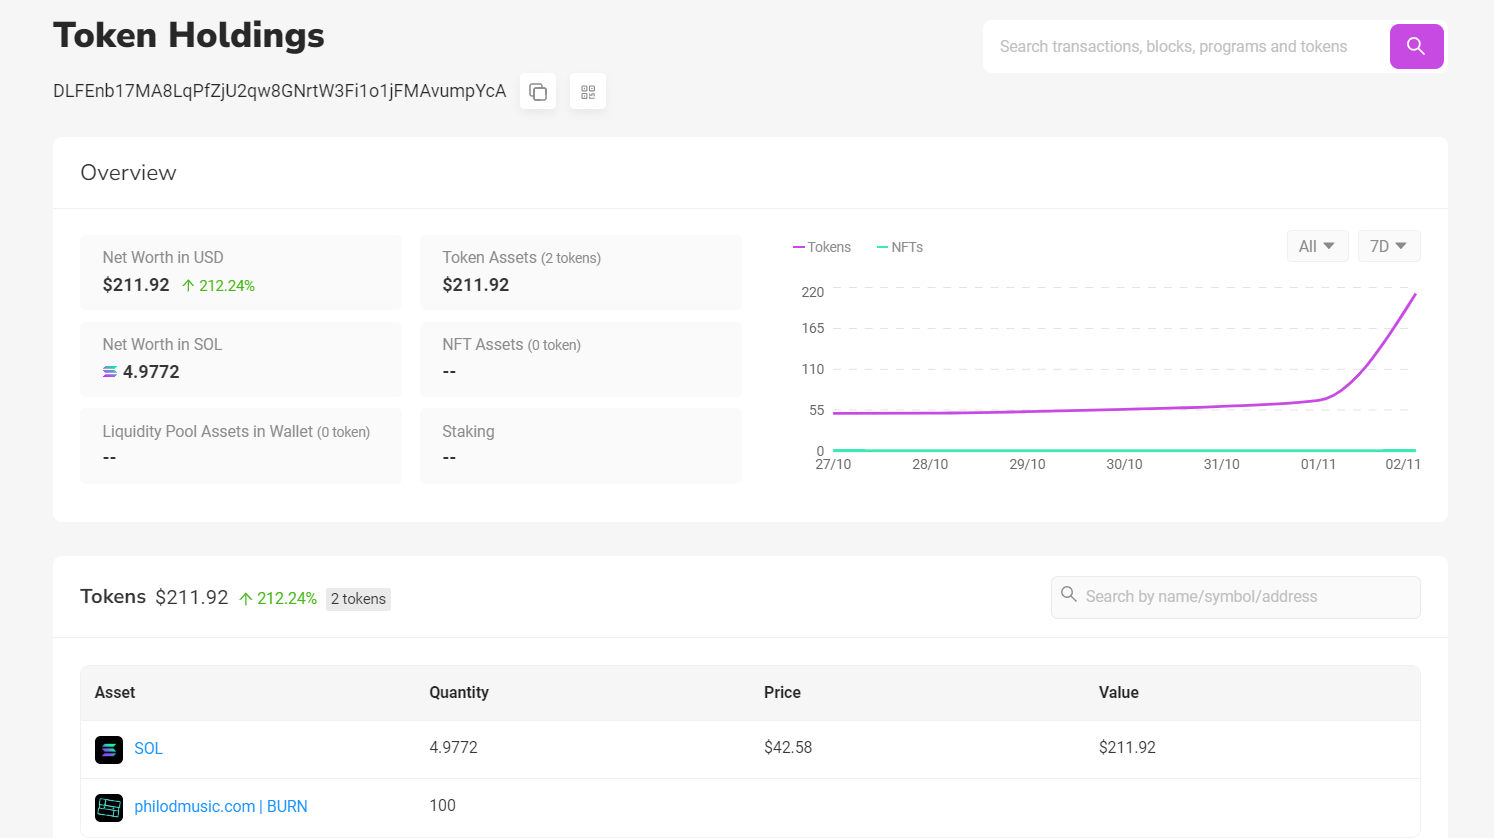Show QR code for wallet address
This screenshot has height=838, width=1494.
(x=588, y=92)
